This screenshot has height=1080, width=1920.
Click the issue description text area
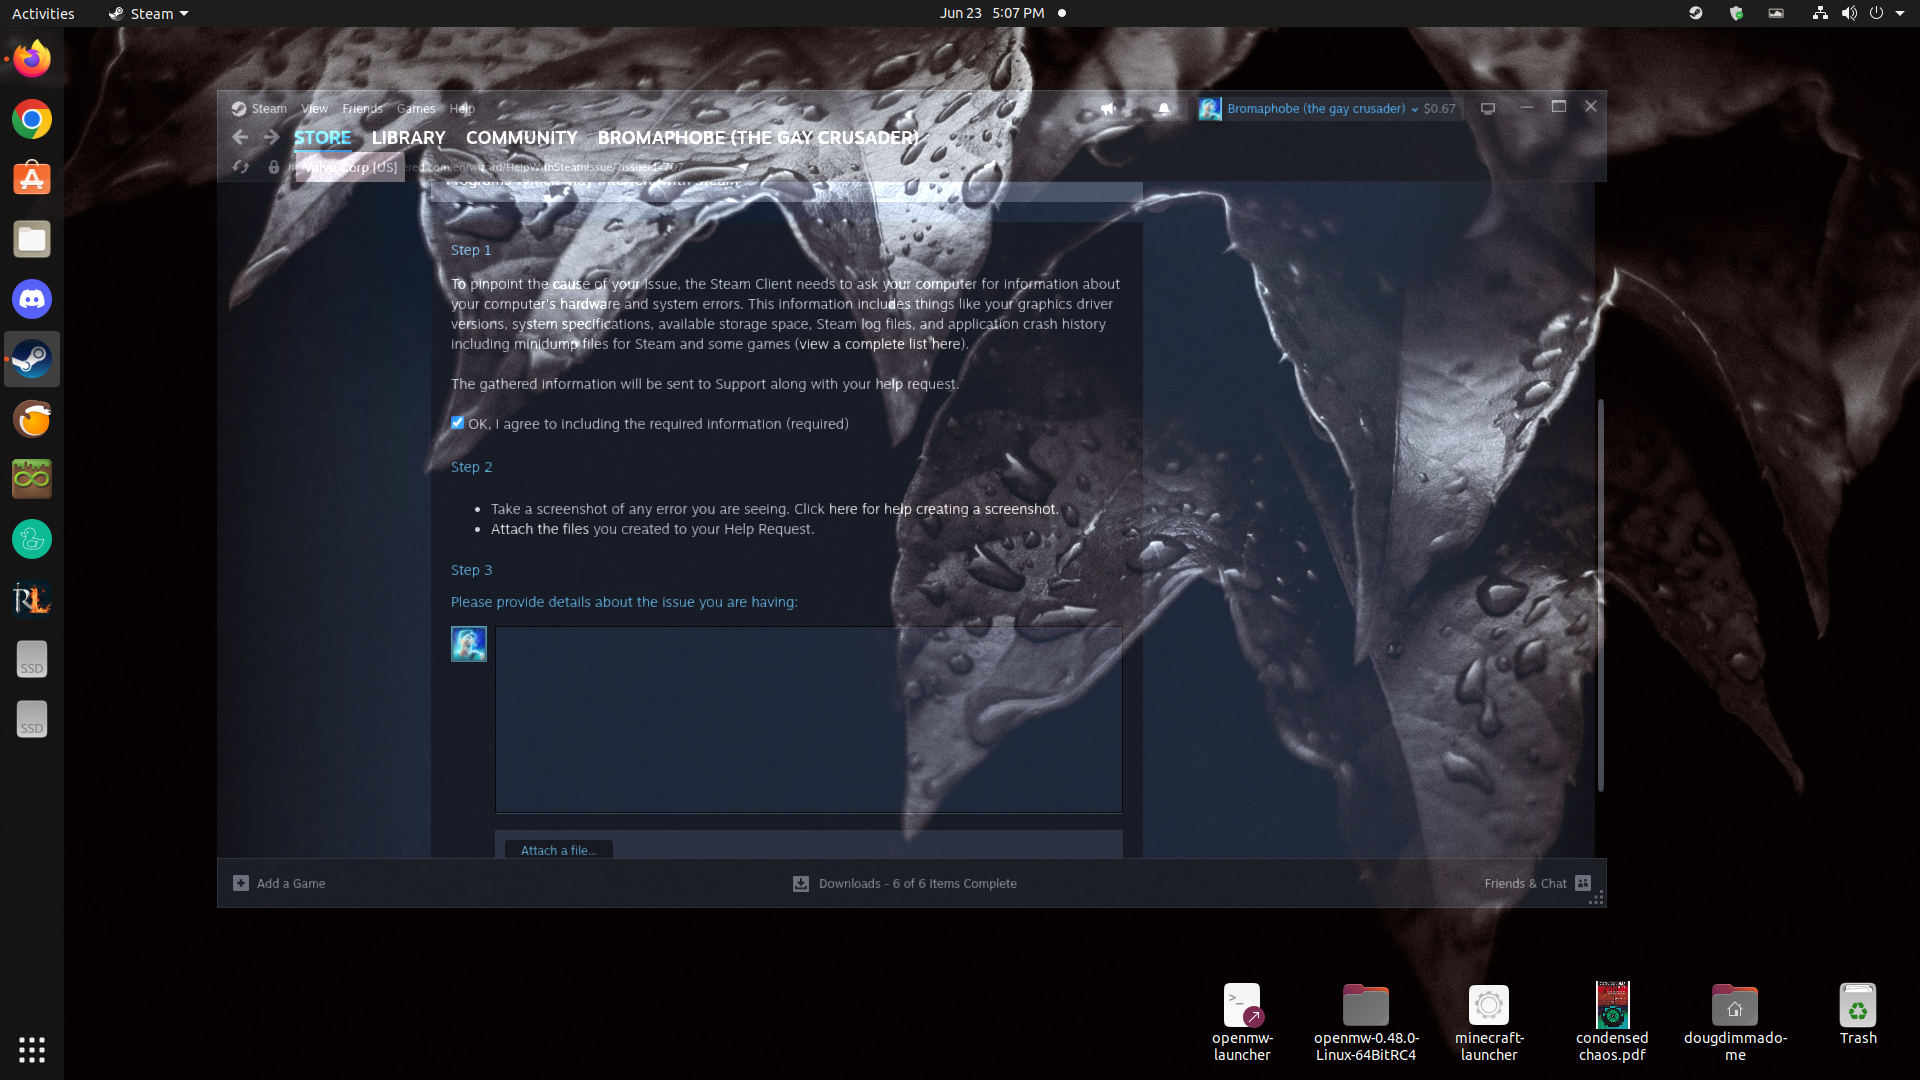808,719
